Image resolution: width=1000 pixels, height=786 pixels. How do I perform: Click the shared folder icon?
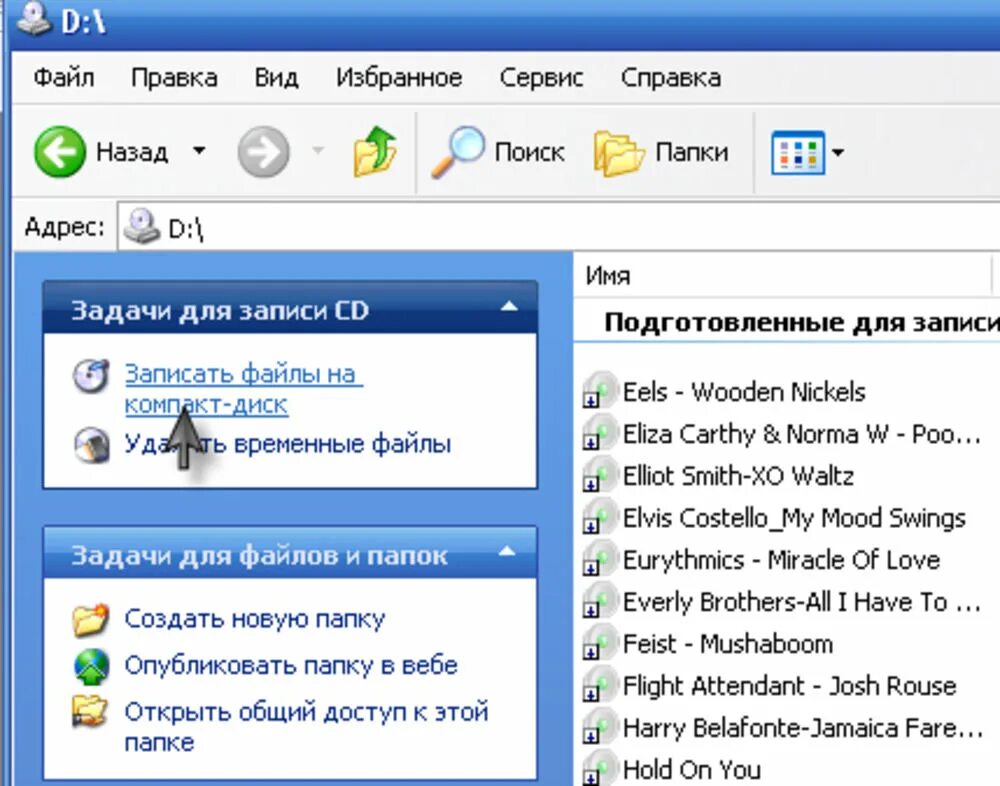click(x=89, y=711)
